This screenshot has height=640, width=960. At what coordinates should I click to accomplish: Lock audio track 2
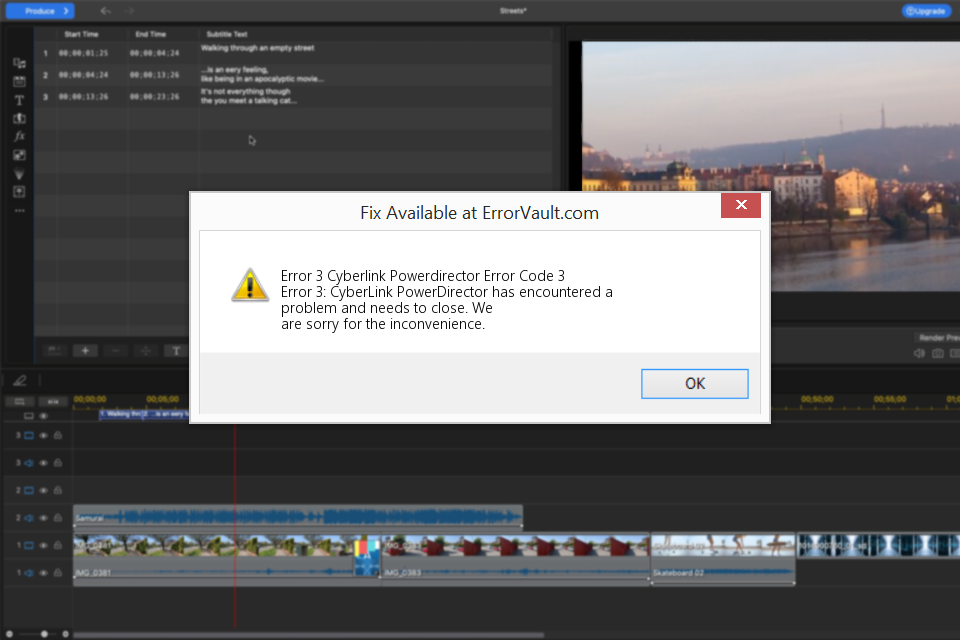tap(58, 518)
